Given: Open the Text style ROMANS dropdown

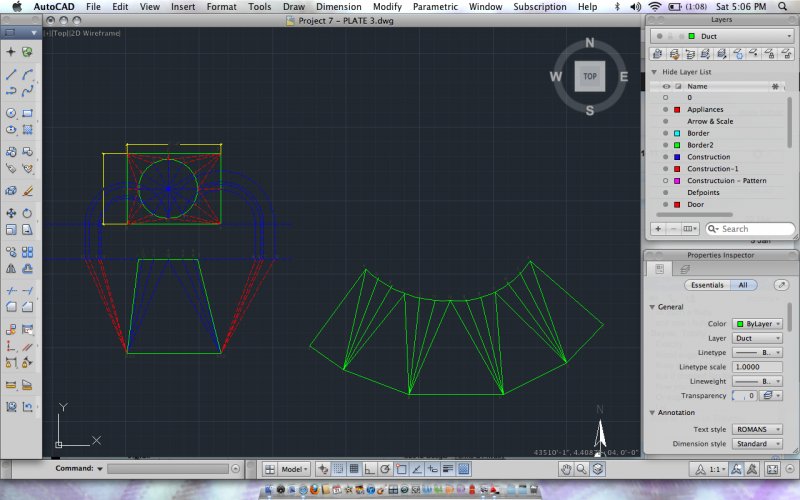Looking at the screenshot, I should tap(758, 430).
